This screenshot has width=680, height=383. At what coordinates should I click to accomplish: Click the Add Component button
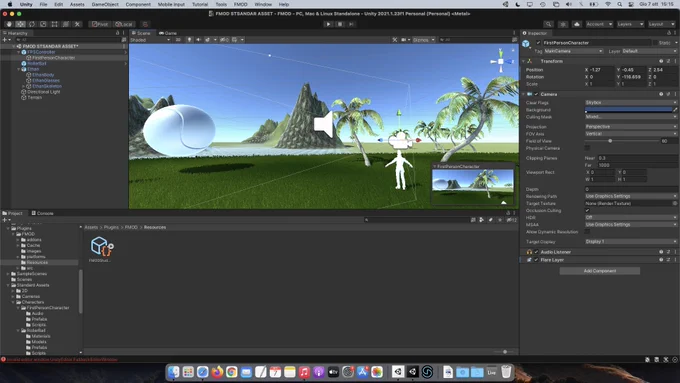pyautogui.click(x=599, y=271)
